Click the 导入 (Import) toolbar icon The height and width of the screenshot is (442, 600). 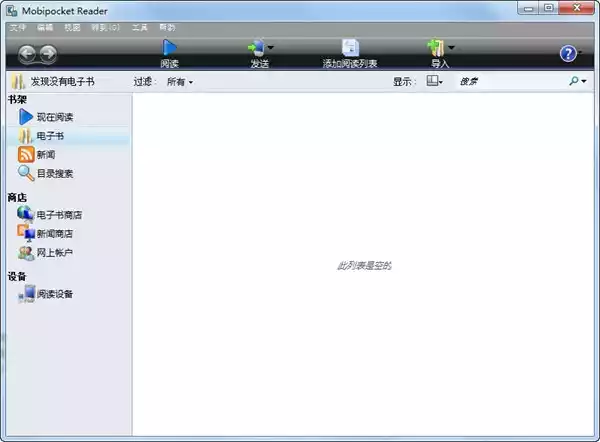click(x=436, y=47)
